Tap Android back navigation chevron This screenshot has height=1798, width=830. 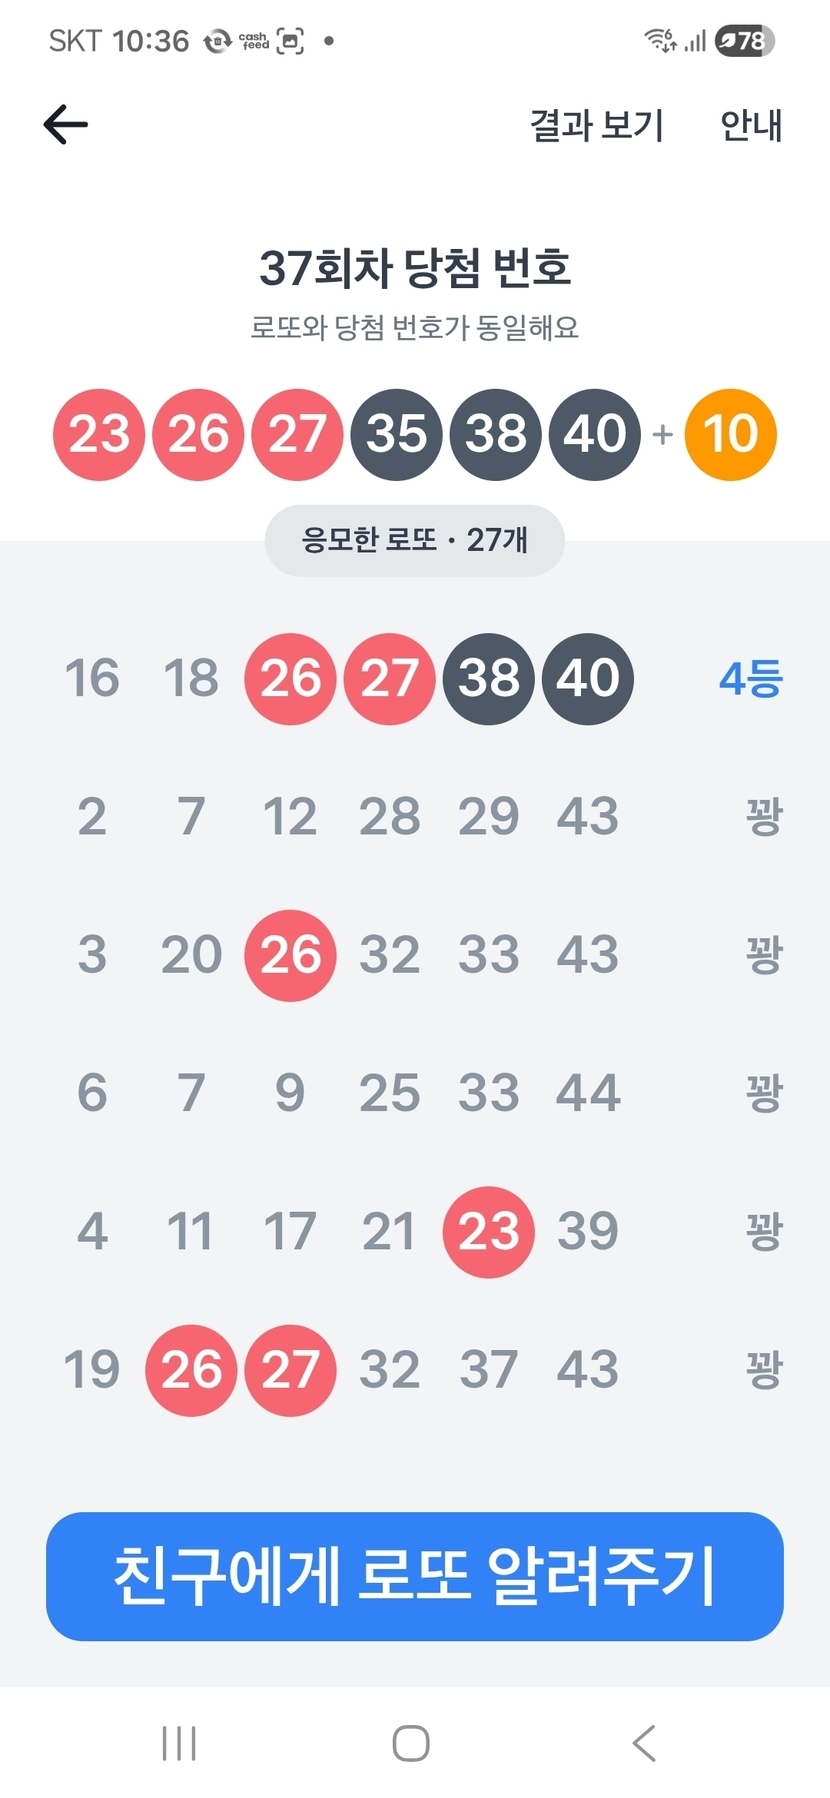[x=645, y=1743]
